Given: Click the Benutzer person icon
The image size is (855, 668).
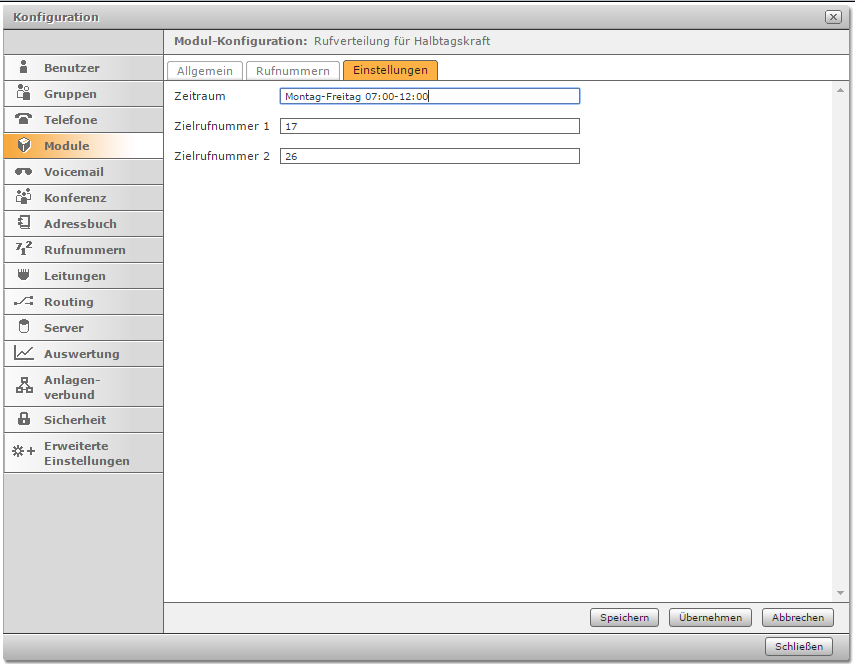Looking at the screenshot, I should (x=24, y=68).
